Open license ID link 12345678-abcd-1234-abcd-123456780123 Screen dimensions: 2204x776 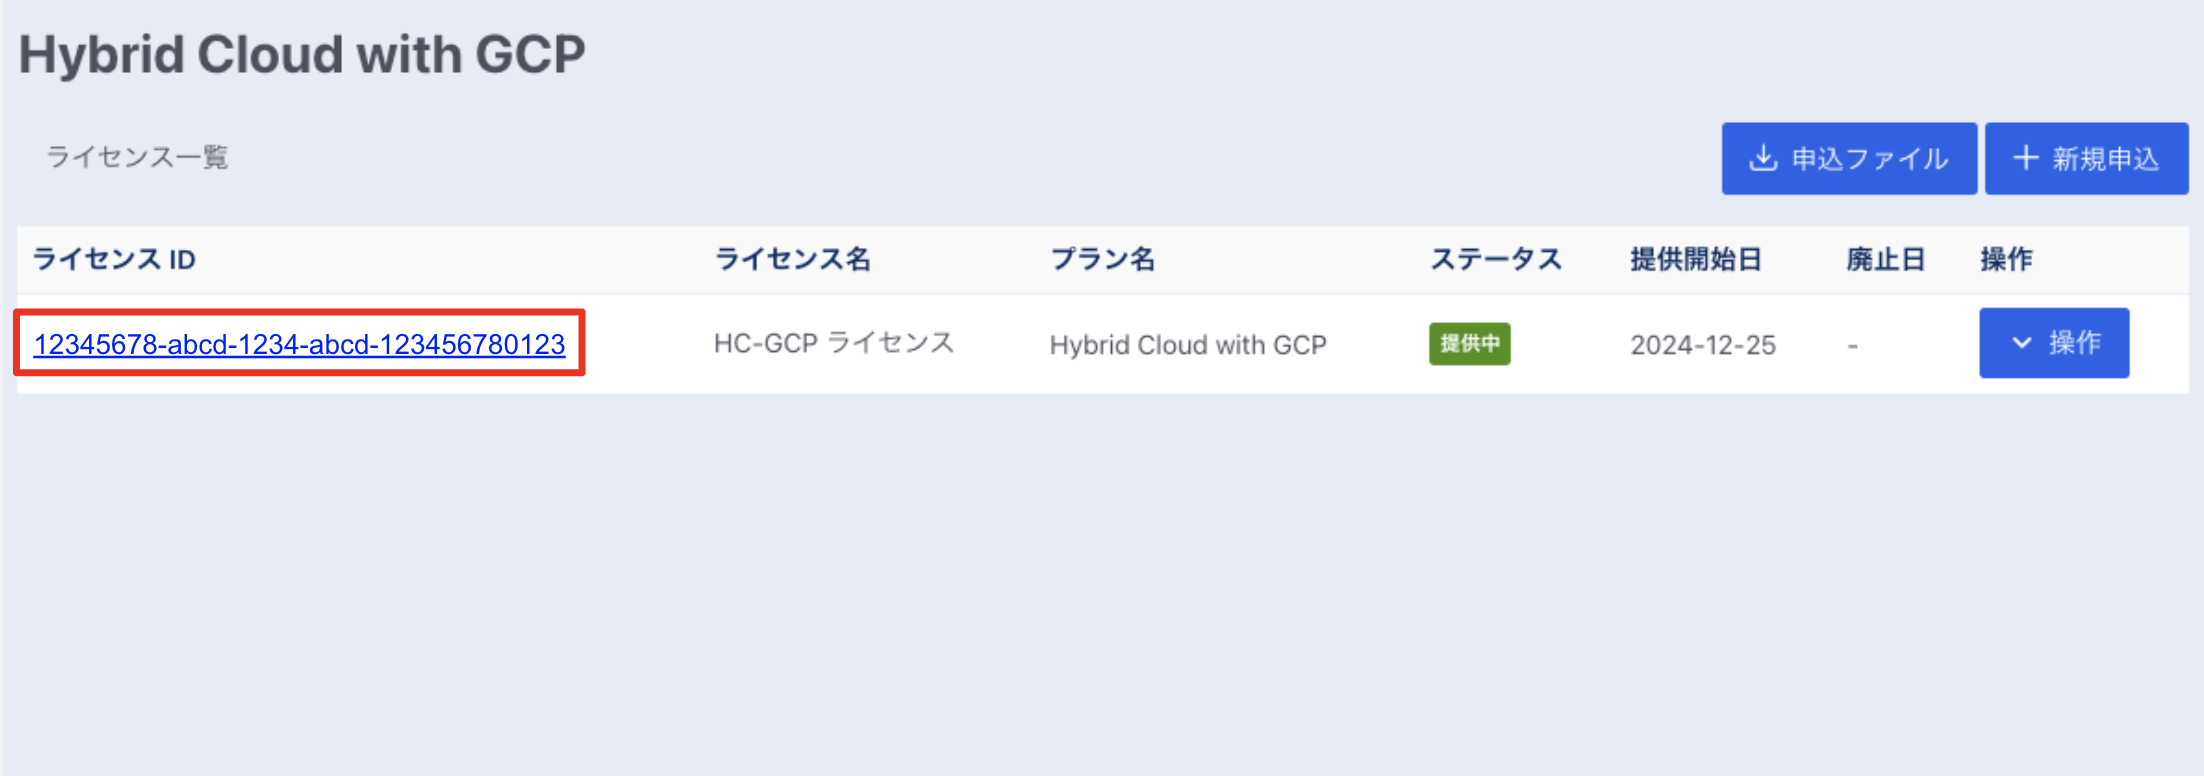tap(299, 344)
